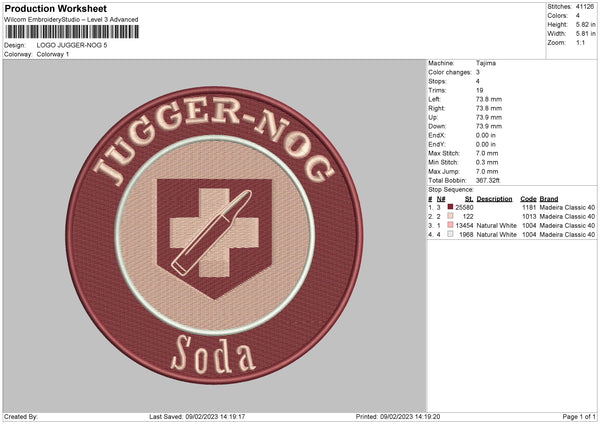Click the 'EndX:' value 0.00 in
This screenshot has height=424, width=600.
486,135
